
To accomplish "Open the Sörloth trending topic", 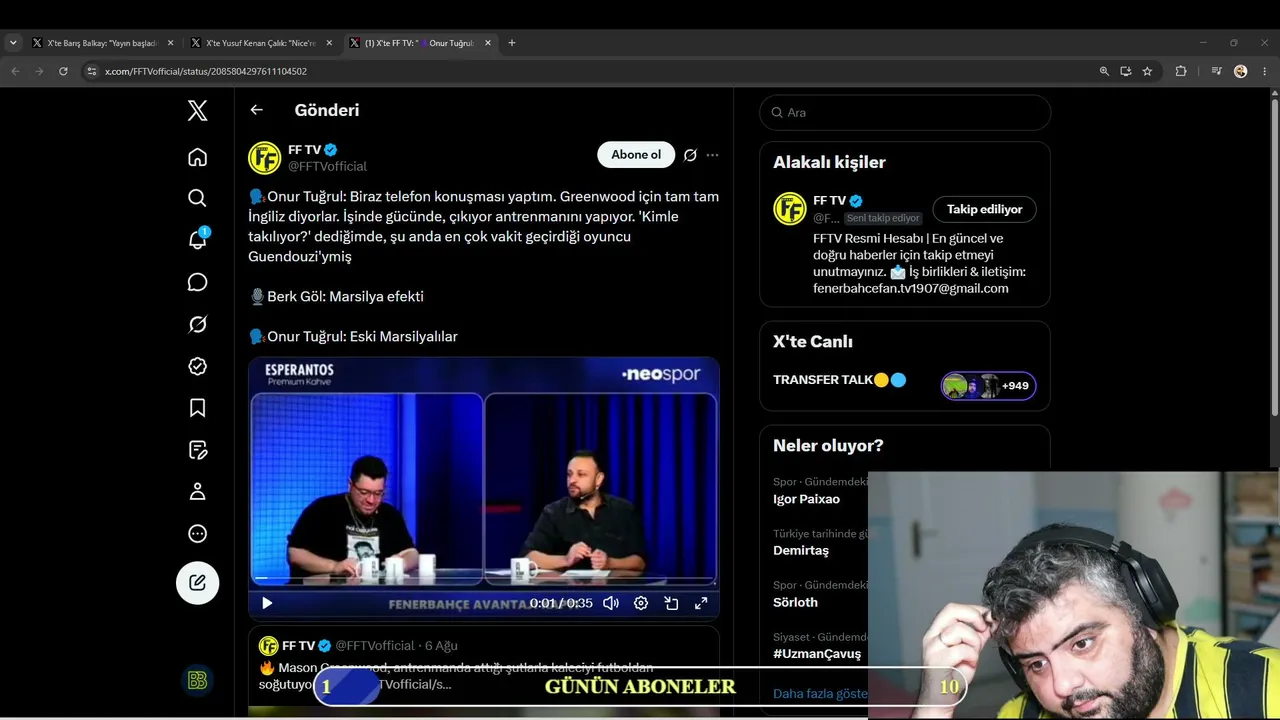I will 795,602.
